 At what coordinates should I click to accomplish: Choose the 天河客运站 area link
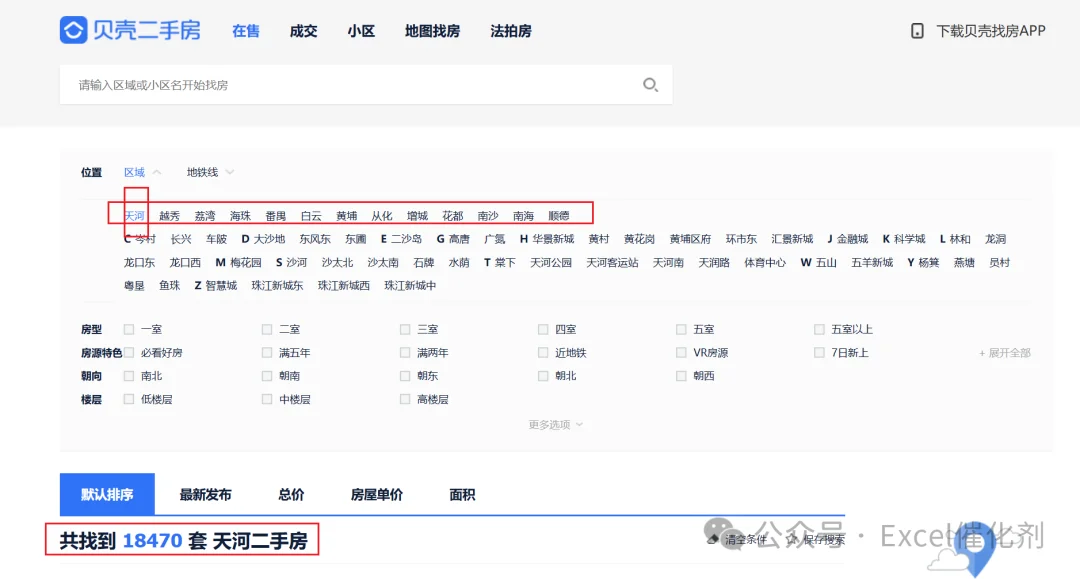(x=612, y=262)
